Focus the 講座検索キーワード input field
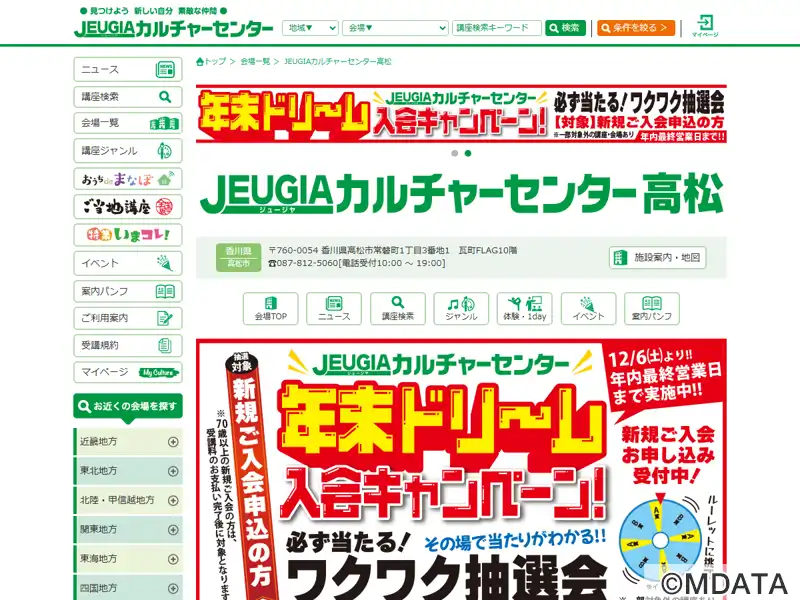800x600 pixels. (x=496, y=28)
